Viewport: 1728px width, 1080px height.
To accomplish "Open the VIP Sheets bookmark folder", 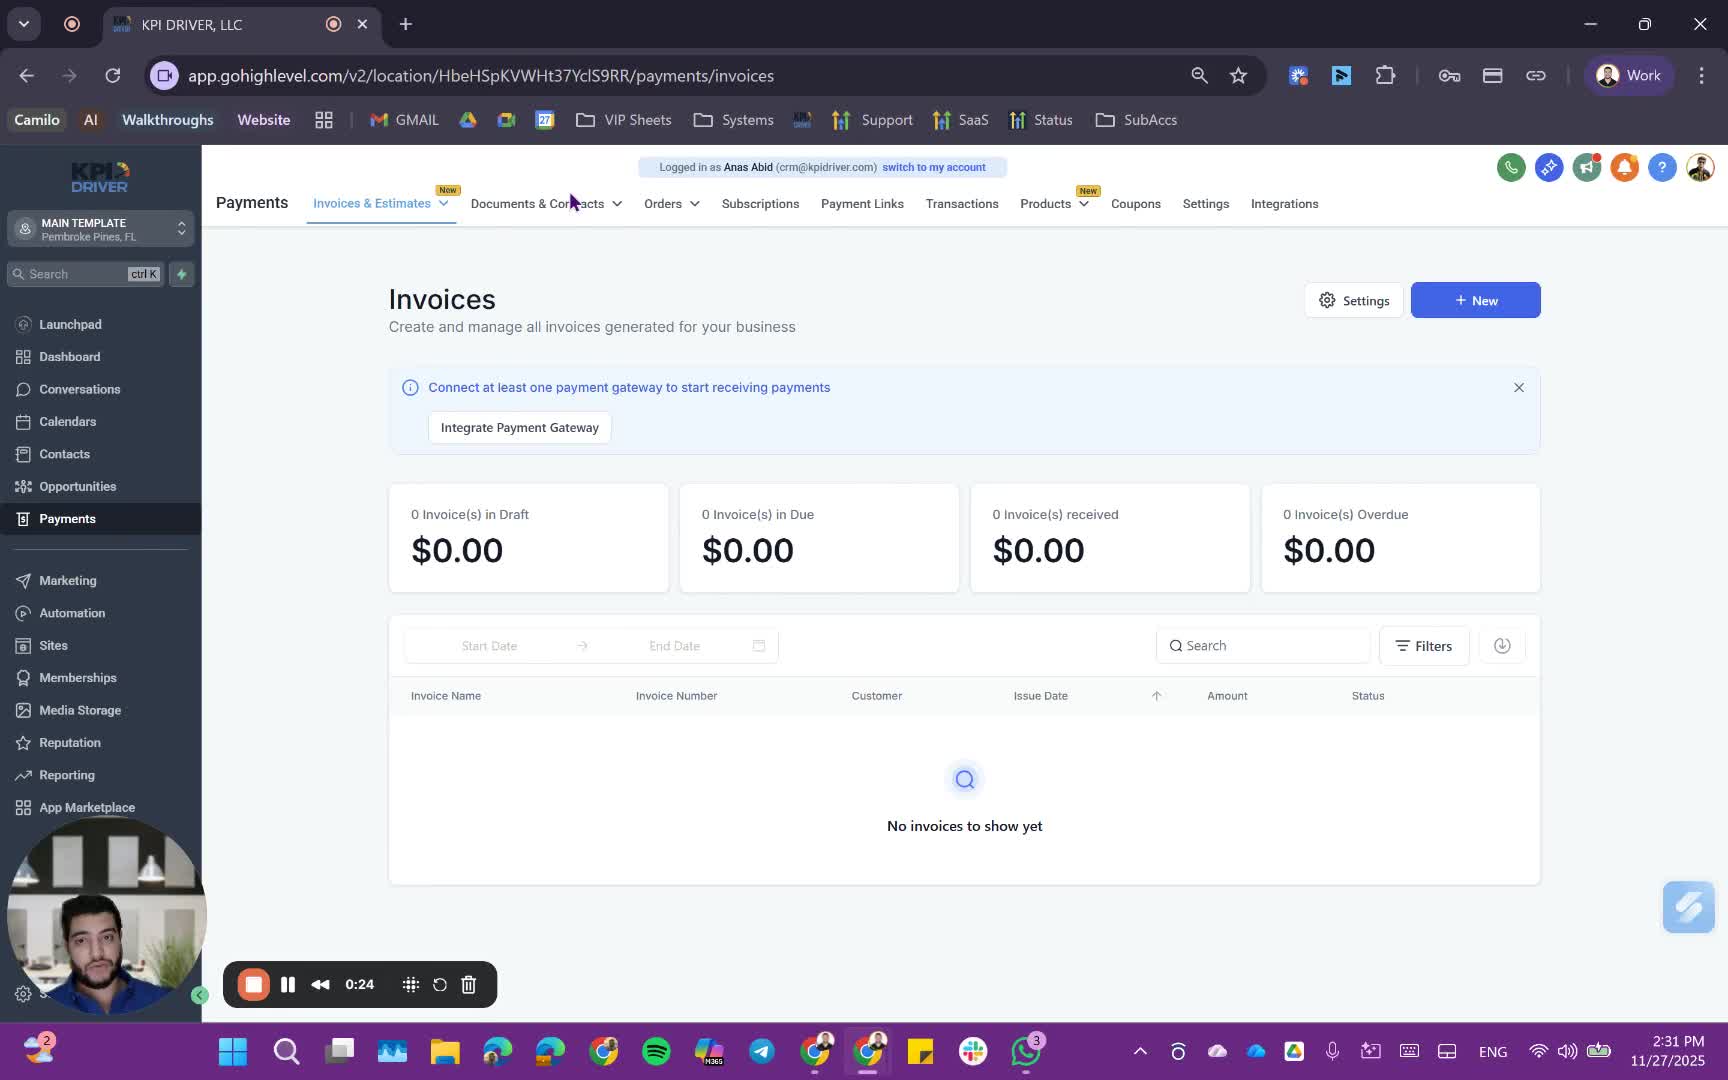I will pyautogui.click(x=624, y=120).
